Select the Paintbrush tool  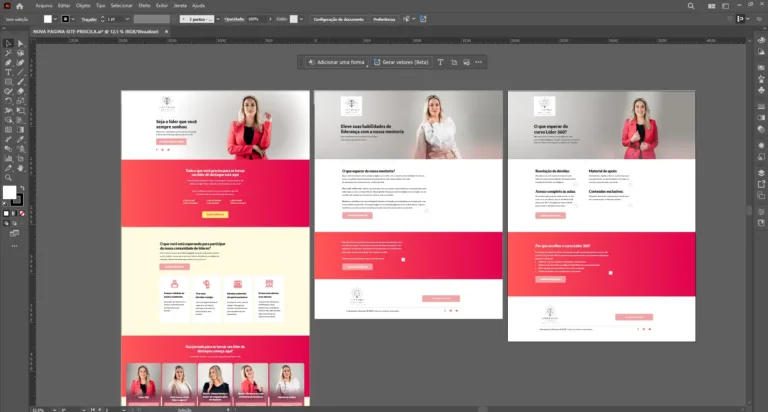coord(21,82)
